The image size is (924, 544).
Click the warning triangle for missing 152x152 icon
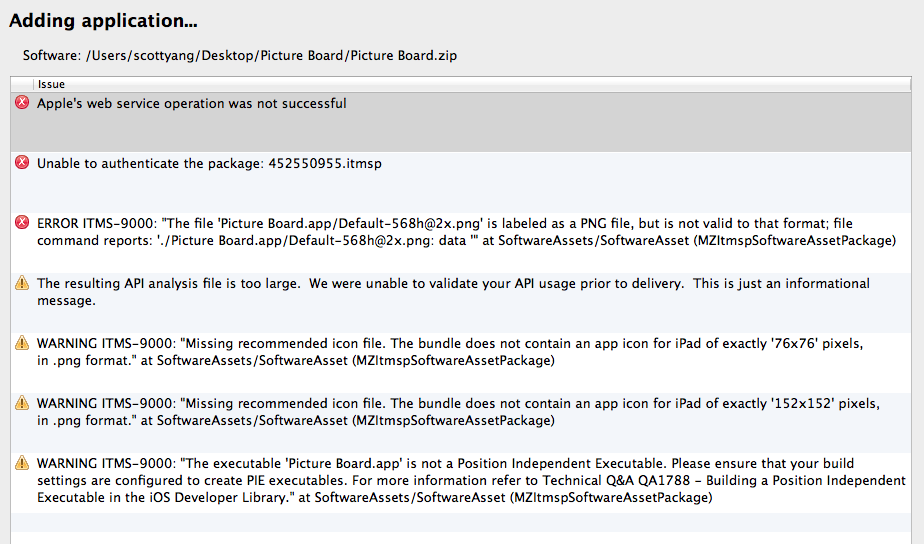(22, 404)
